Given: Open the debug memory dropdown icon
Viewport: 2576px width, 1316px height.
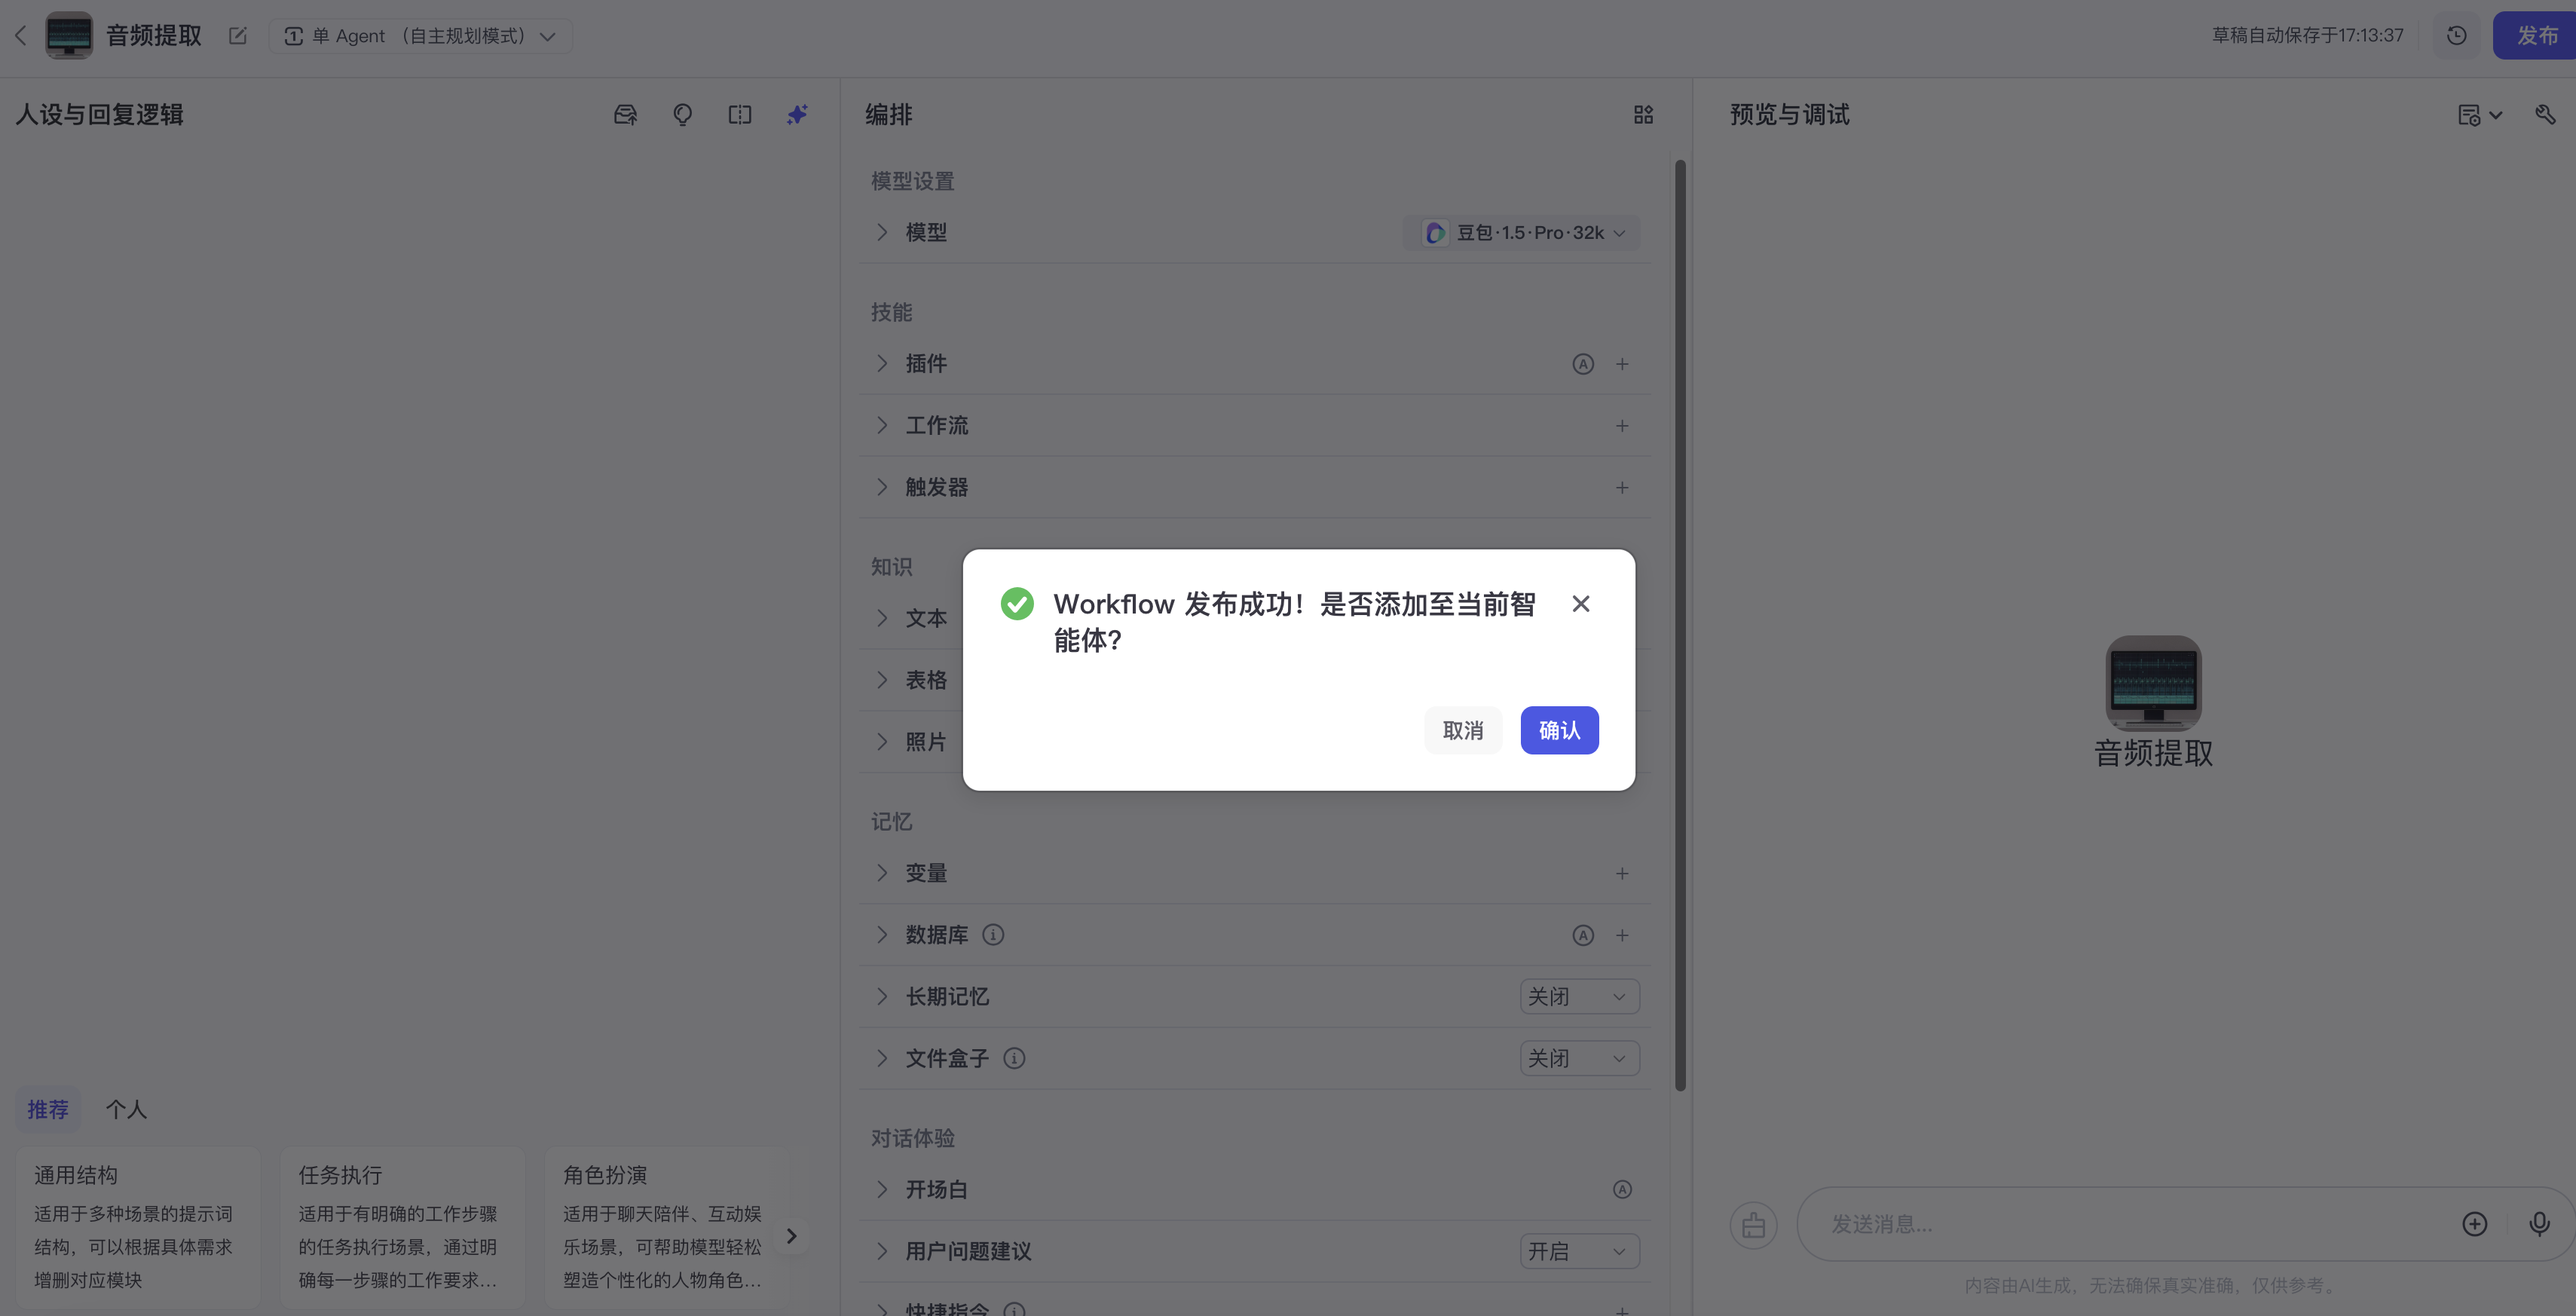Looking at the screenshot, I should pyautogui.click(x=2479, y=115).
